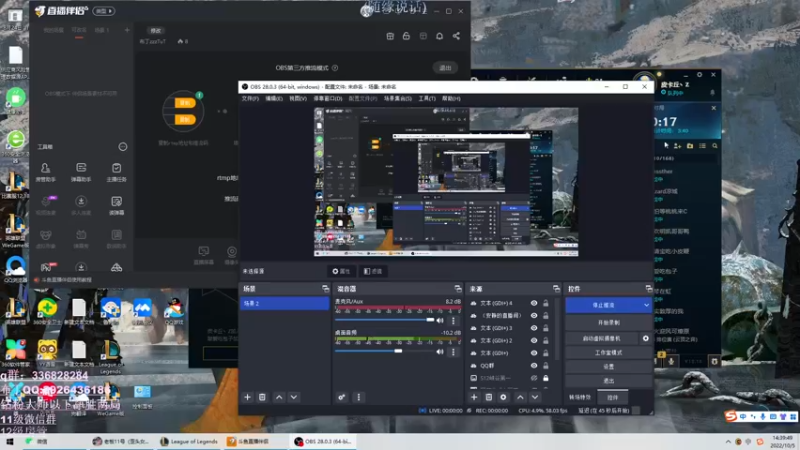Toggle visibility of QQ群 source
The width and height of the screenshot is (800, 450).
(534, 365)
